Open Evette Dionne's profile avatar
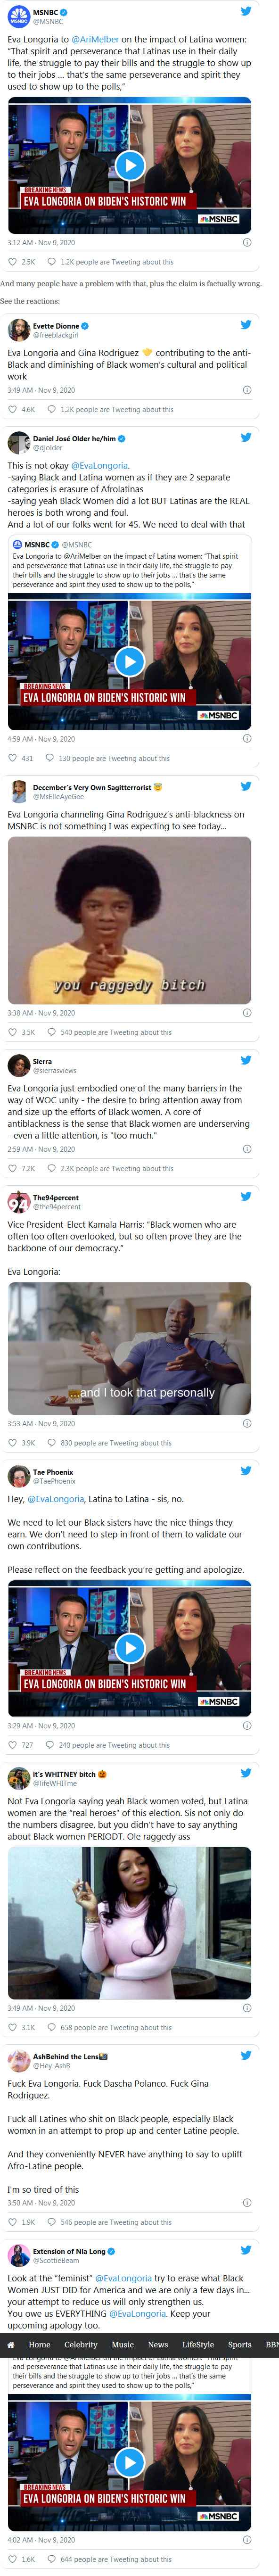Image resolution: width=279 pixels, height=2576 pixels. (18, 330)
